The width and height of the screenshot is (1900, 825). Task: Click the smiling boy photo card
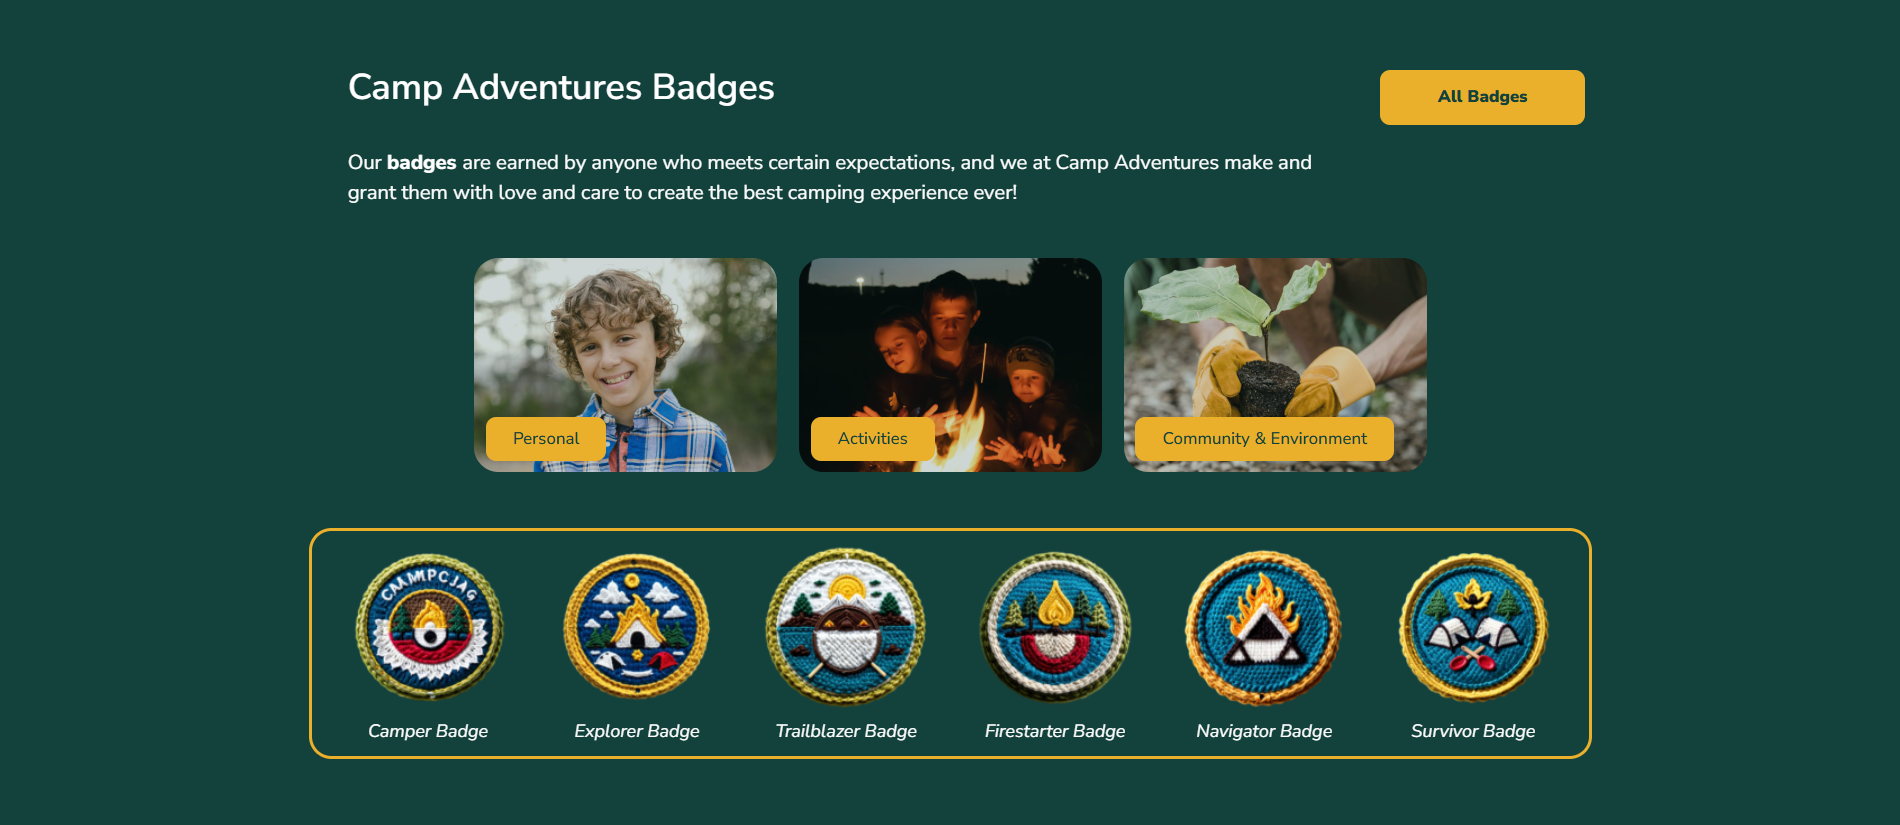click(x=625, y=365)
